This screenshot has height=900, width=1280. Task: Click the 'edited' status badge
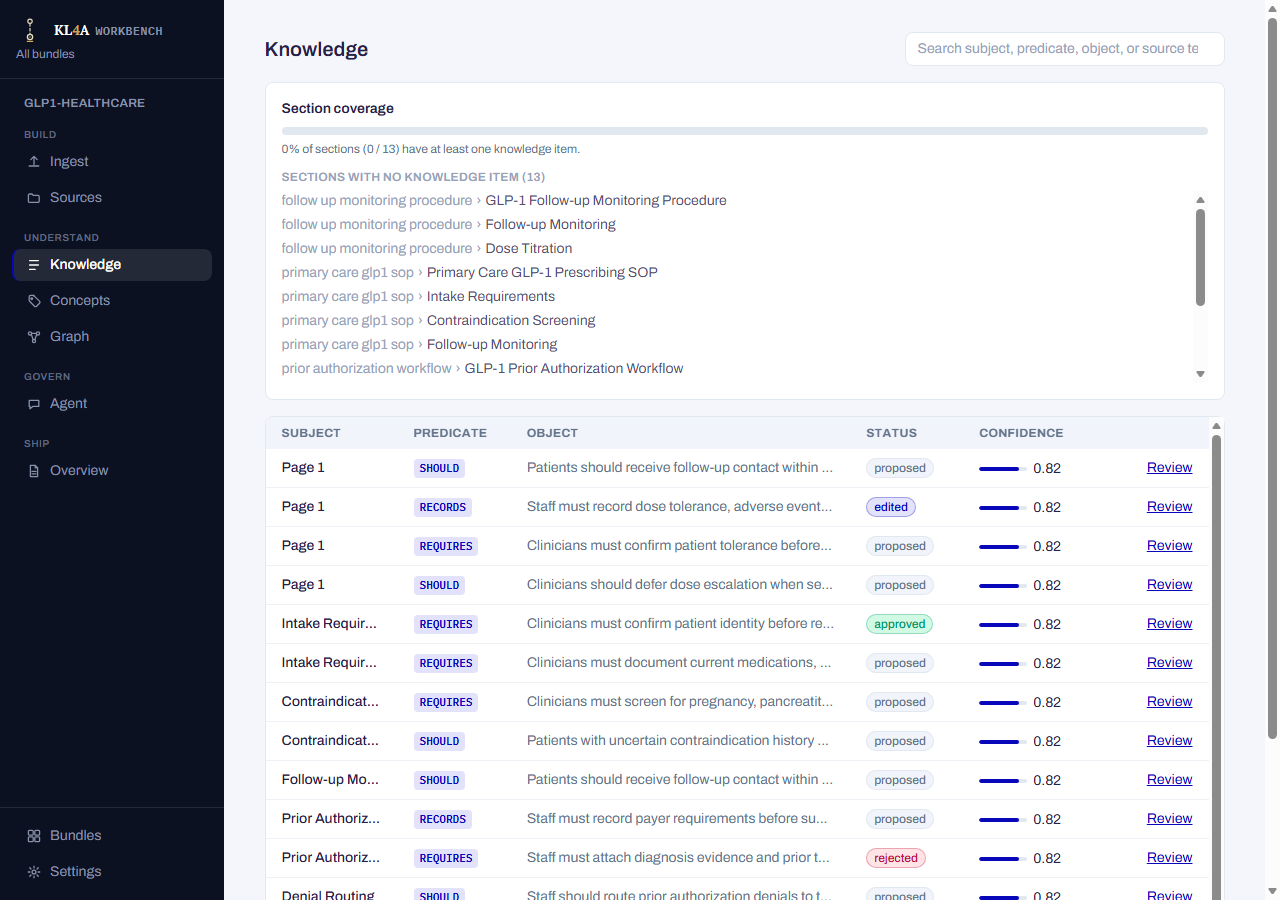891,507
